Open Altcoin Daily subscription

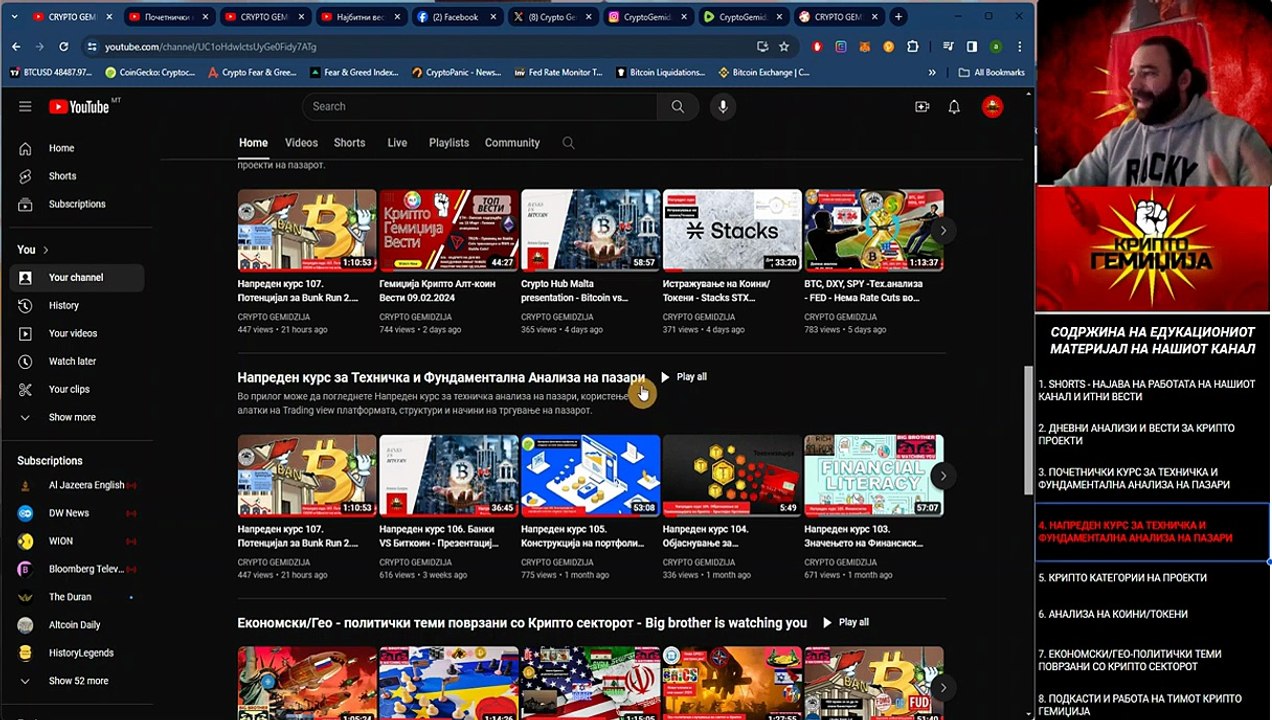76,625
